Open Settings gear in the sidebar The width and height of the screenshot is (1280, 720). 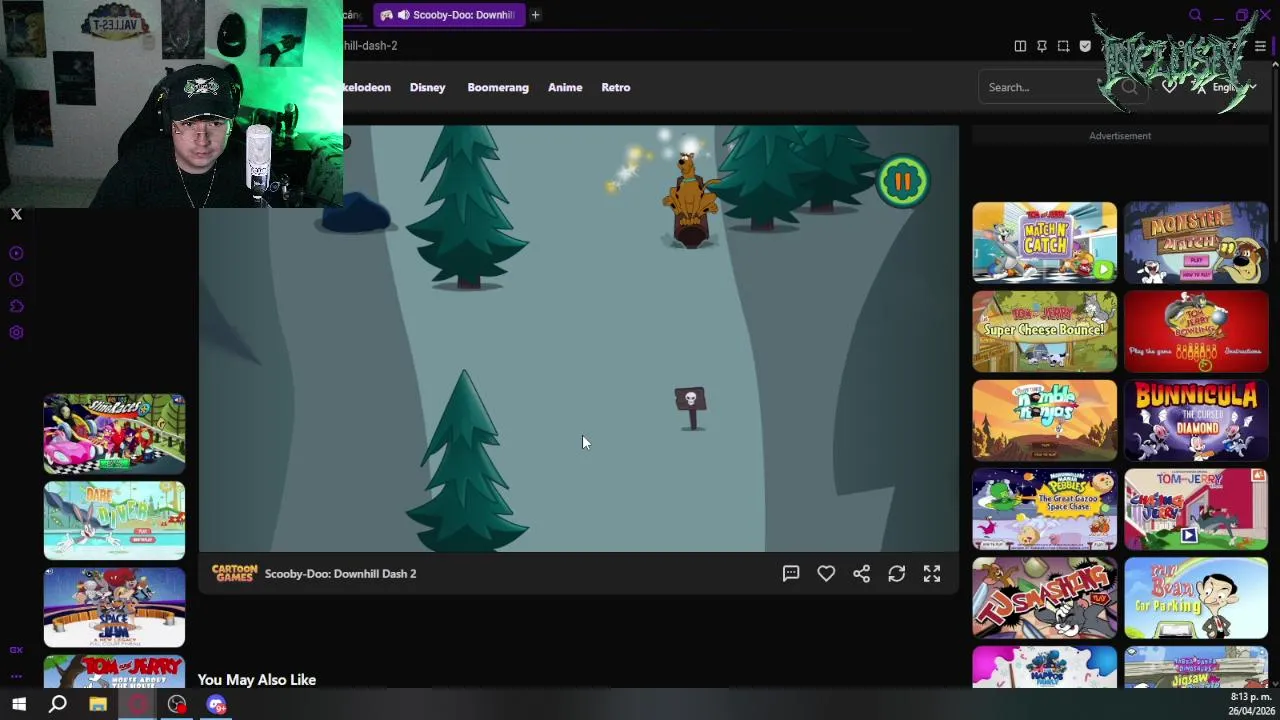point(16,333)
